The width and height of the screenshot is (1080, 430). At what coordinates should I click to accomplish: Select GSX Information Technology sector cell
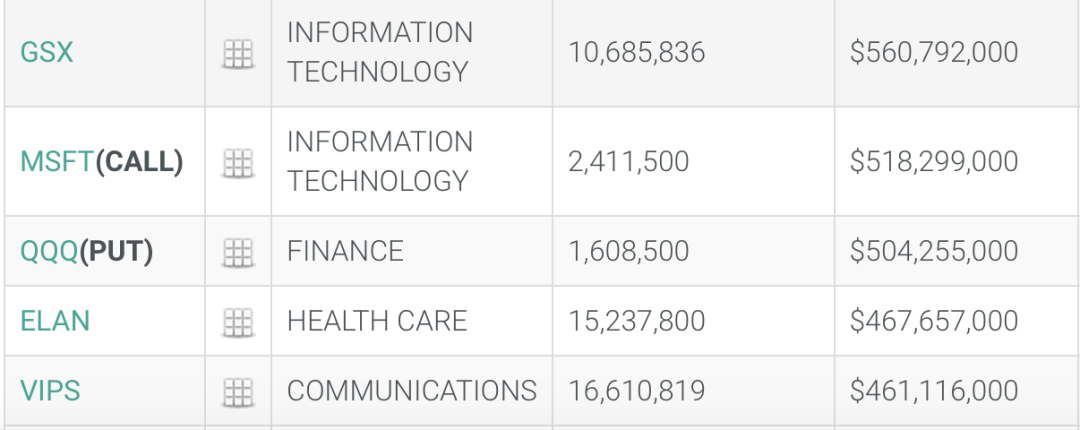pyautogui.click(x=379, y=52)
